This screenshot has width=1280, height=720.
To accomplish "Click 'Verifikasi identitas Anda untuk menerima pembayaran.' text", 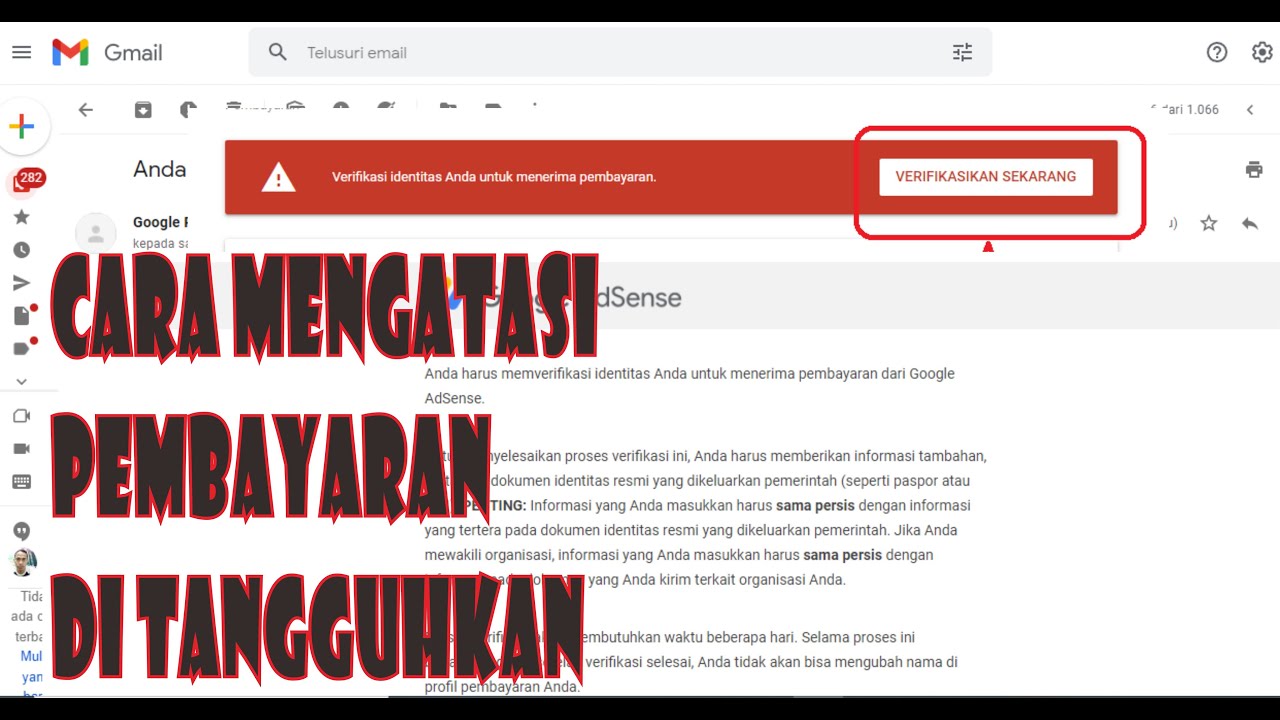I will [494, 177].
